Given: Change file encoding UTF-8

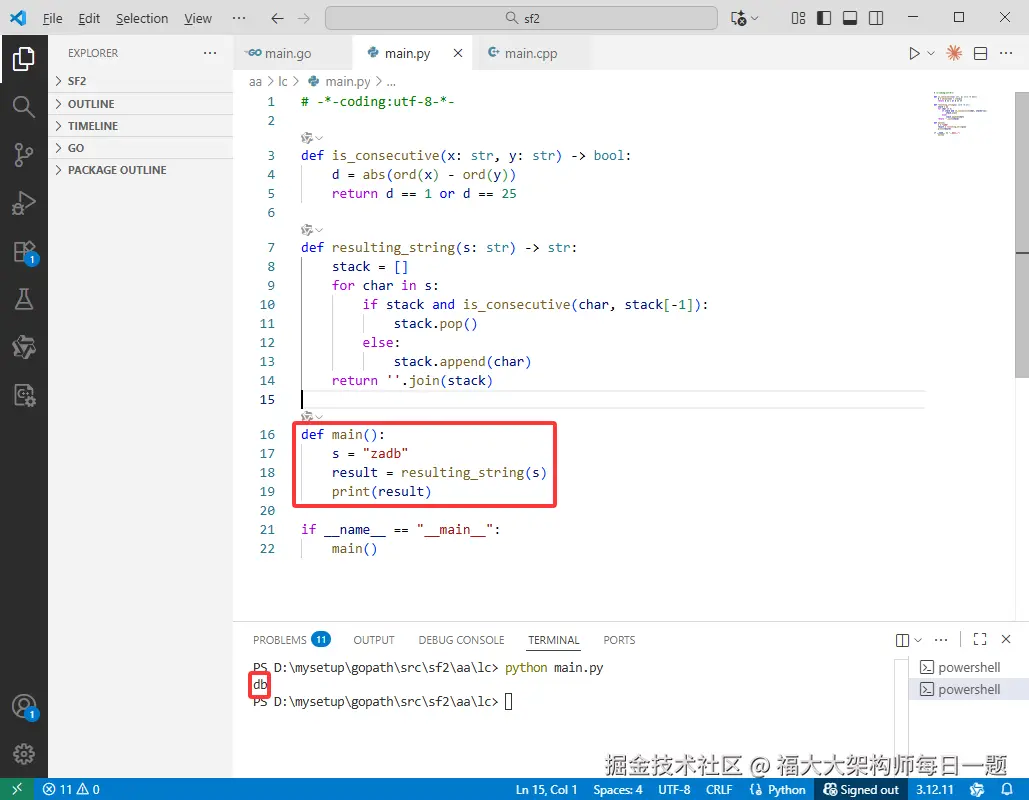Looking at the screenshot, I should click(x=674, y=789).
